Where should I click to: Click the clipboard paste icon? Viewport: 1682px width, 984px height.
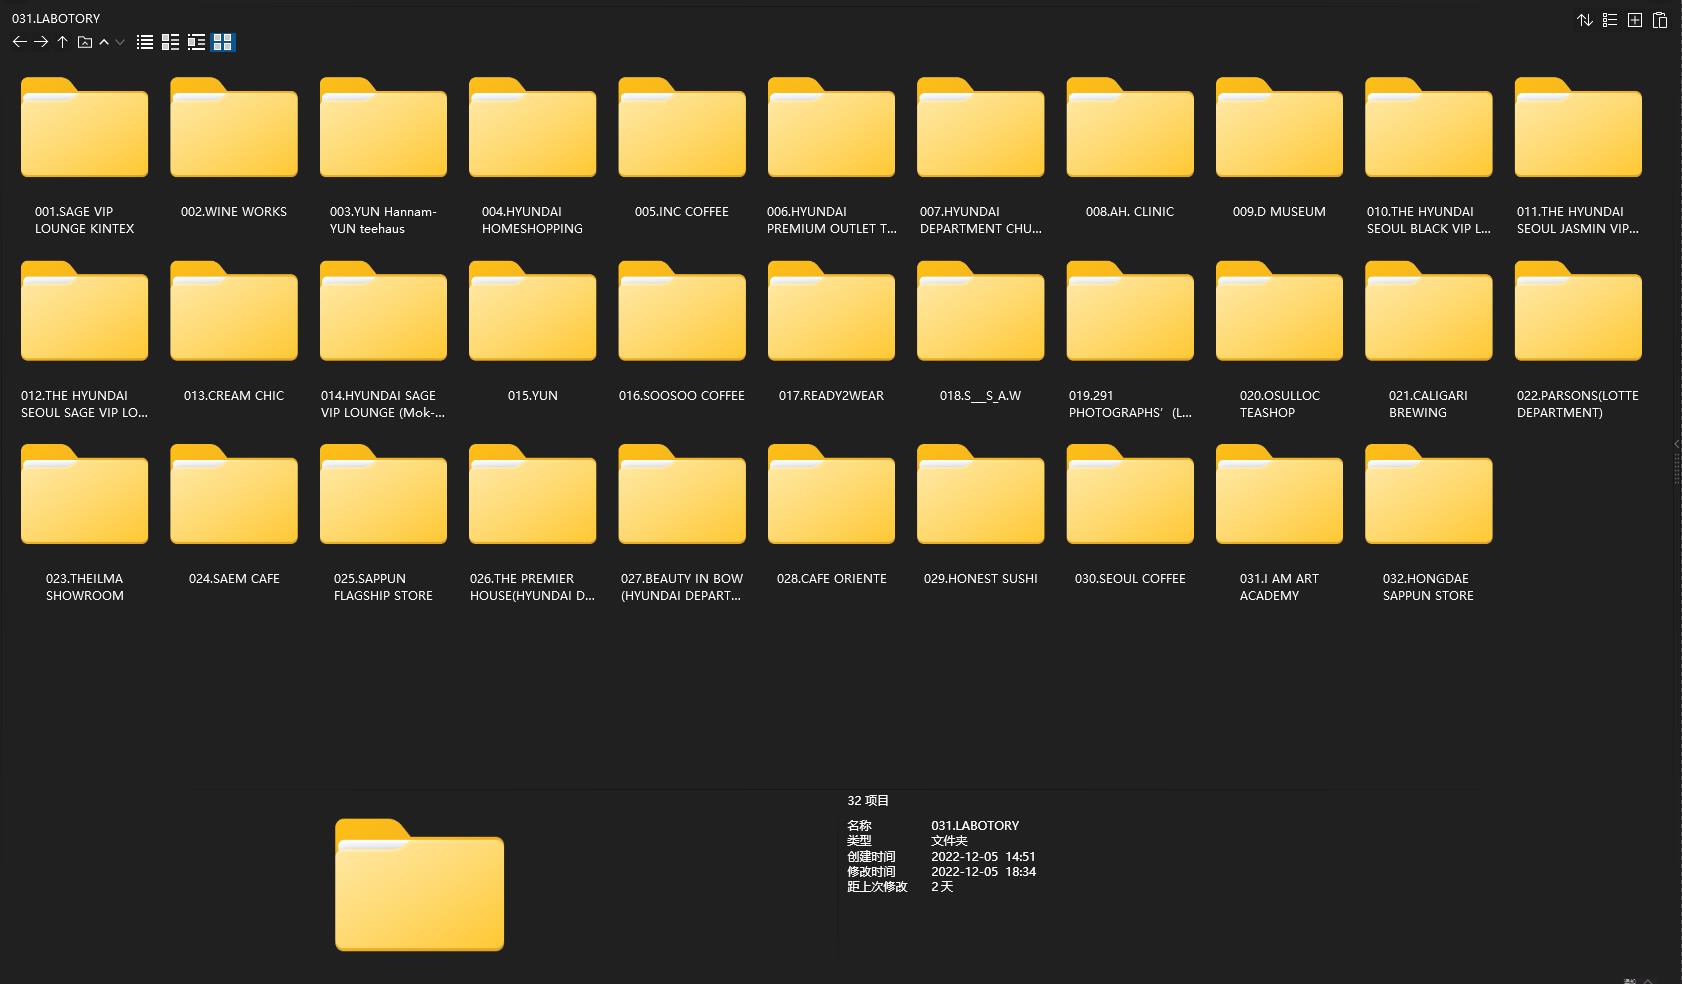[x=1659, y=20]
